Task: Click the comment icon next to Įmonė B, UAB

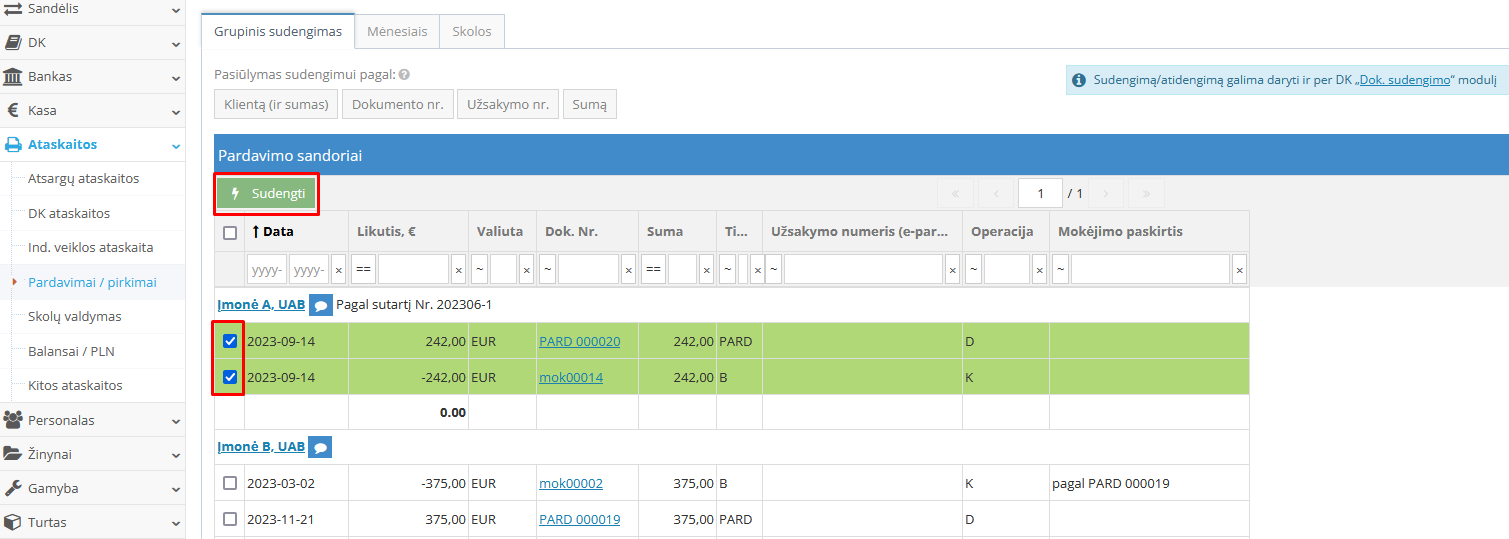Action: [x=320, y=447]
